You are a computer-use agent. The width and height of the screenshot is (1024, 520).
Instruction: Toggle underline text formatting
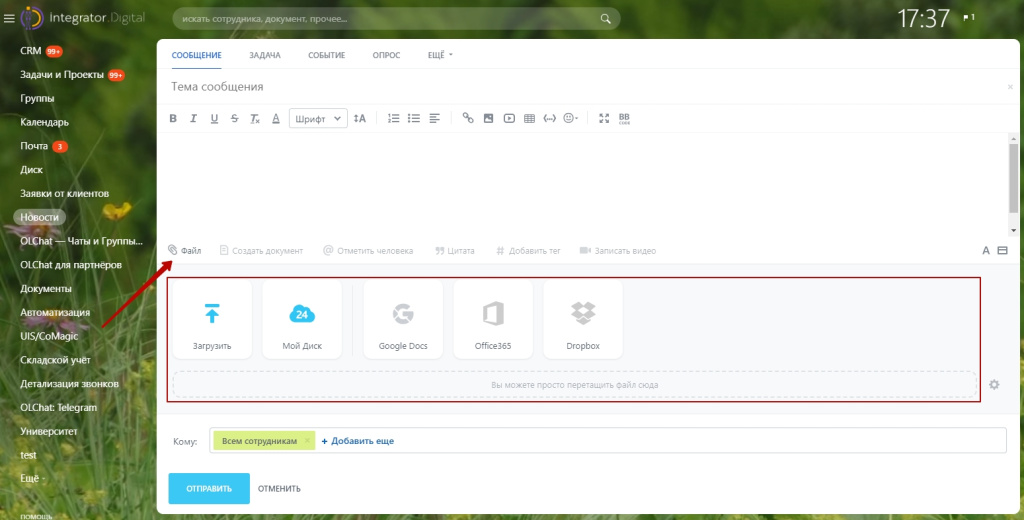214,118
